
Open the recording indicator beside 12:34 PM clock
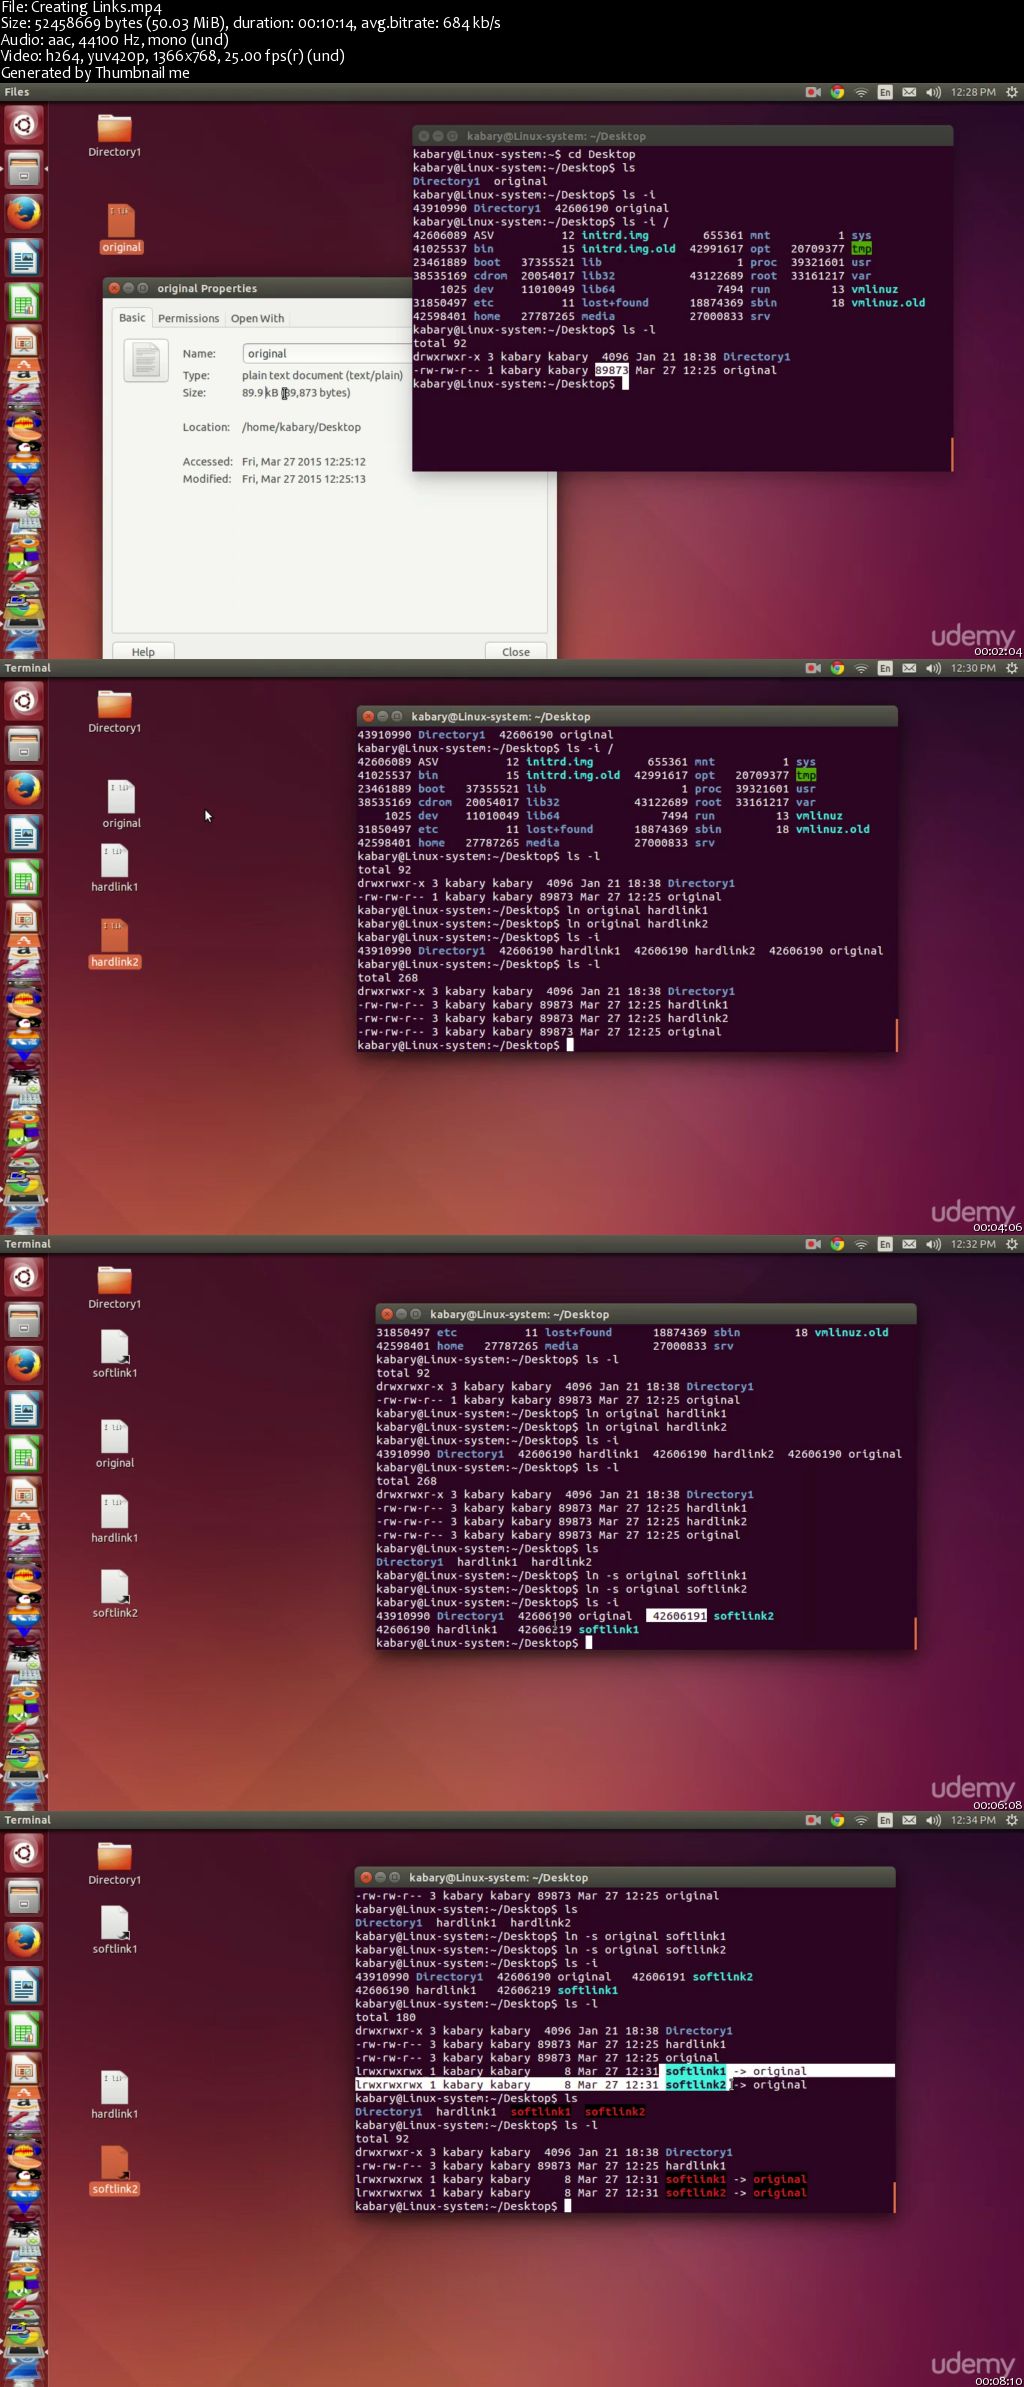click(x=813, y=1820)
